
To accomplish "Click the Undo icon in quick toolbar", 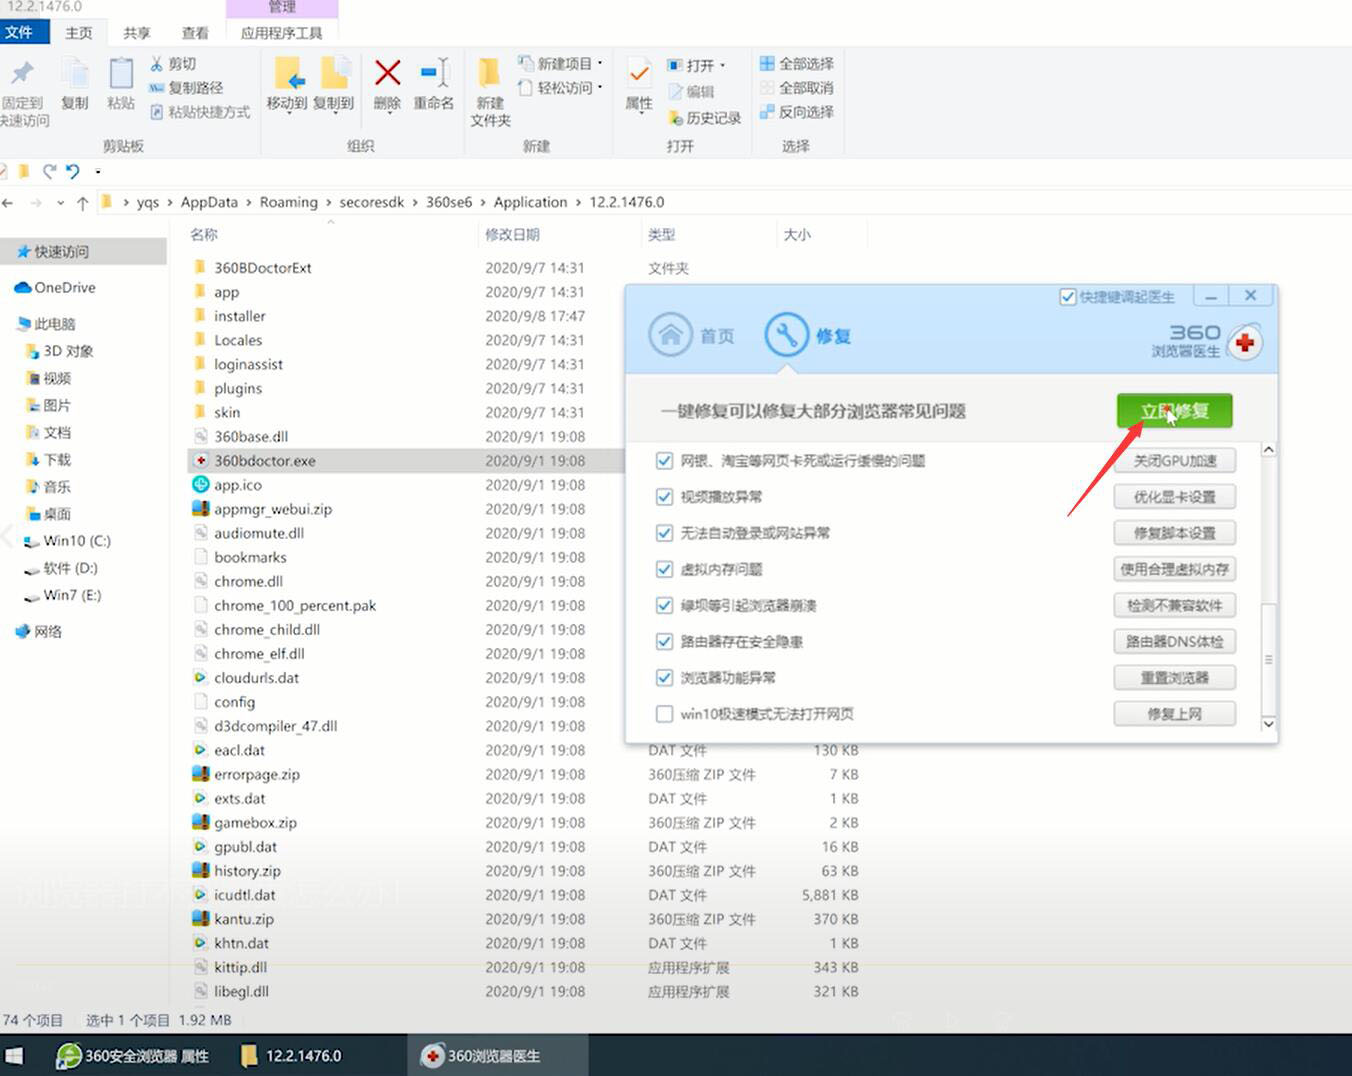I will (x=72, y=172).
